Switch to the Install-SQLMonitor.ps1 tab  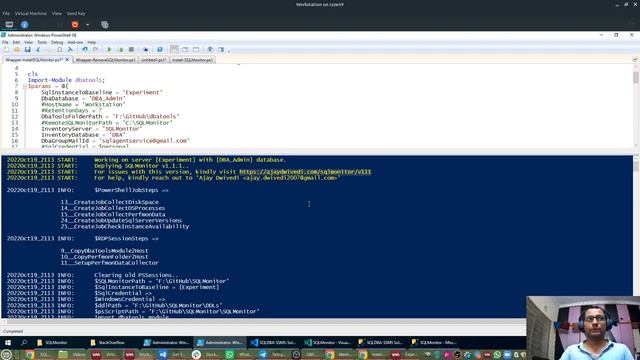click(192, 60)
